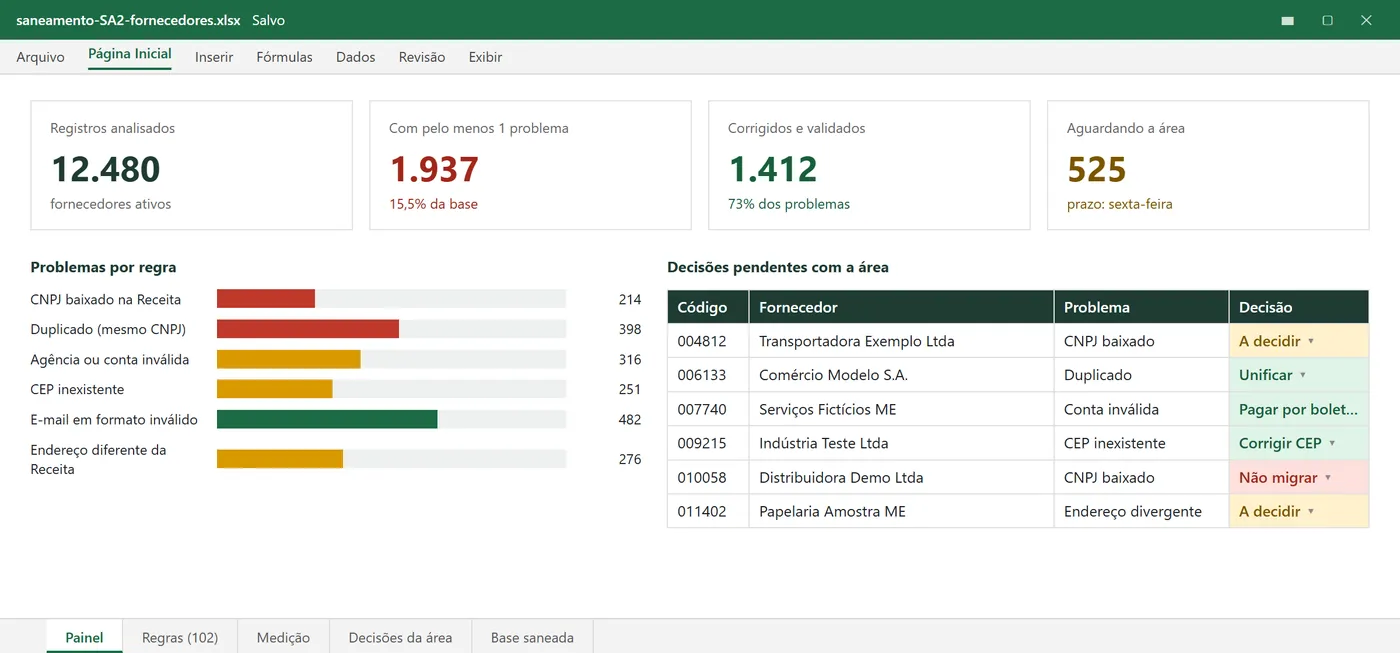Select cell with code 004812
1400x653 pixels.
coord(708,341)
